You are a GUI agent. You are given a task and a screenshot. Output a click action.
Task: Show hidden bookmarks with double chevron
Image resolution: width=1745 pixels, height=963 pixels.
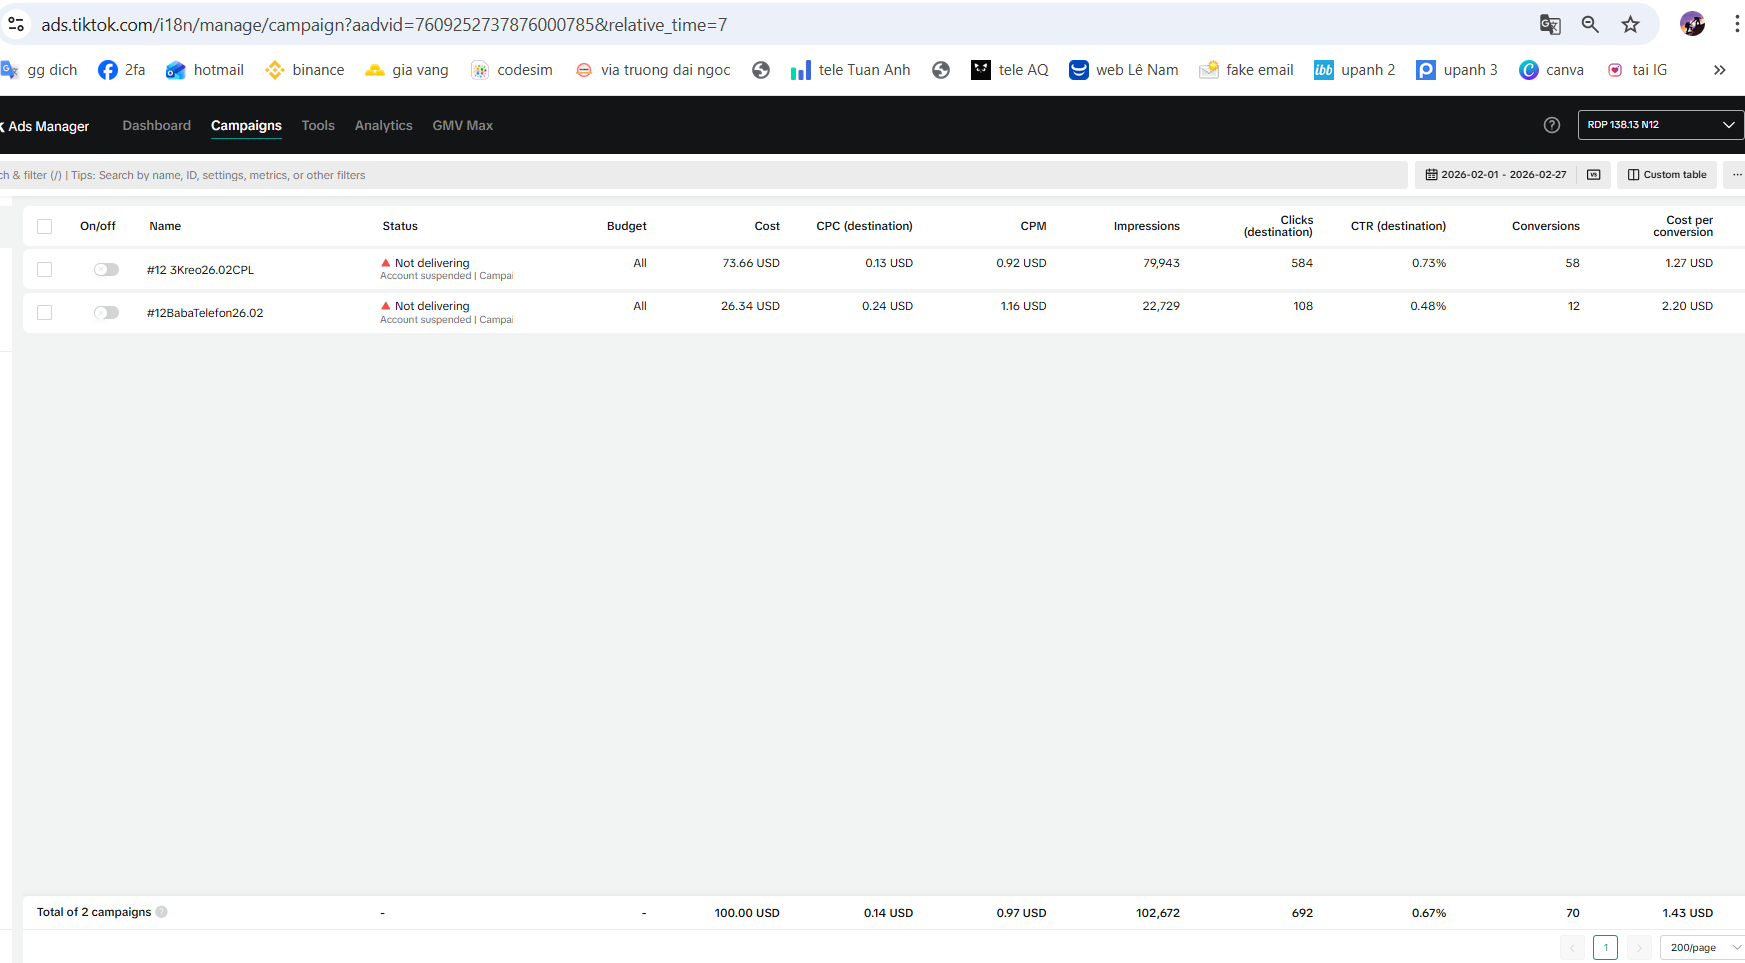click(1720, 70)
